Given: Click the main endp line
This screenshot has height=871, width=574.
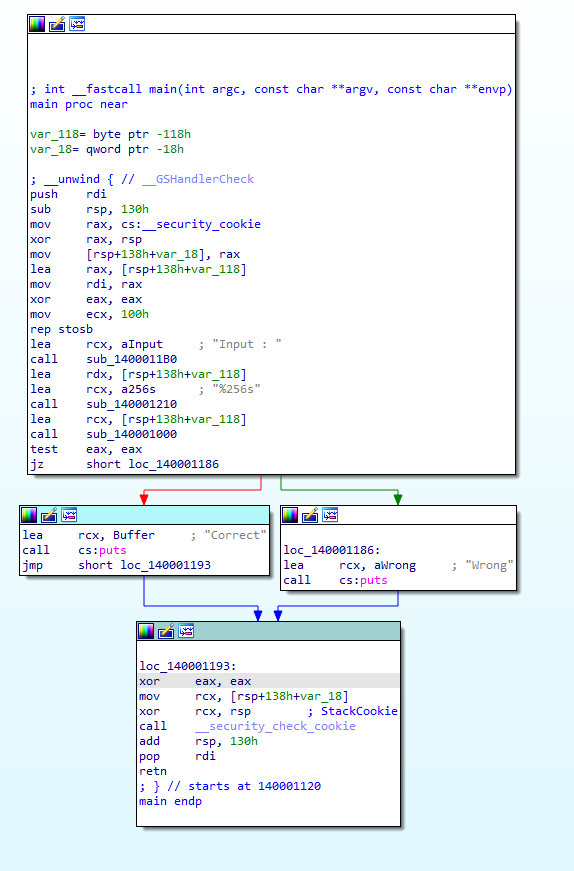Looking at the screenshot, I should pyautogui.click(x=171, y=801).
